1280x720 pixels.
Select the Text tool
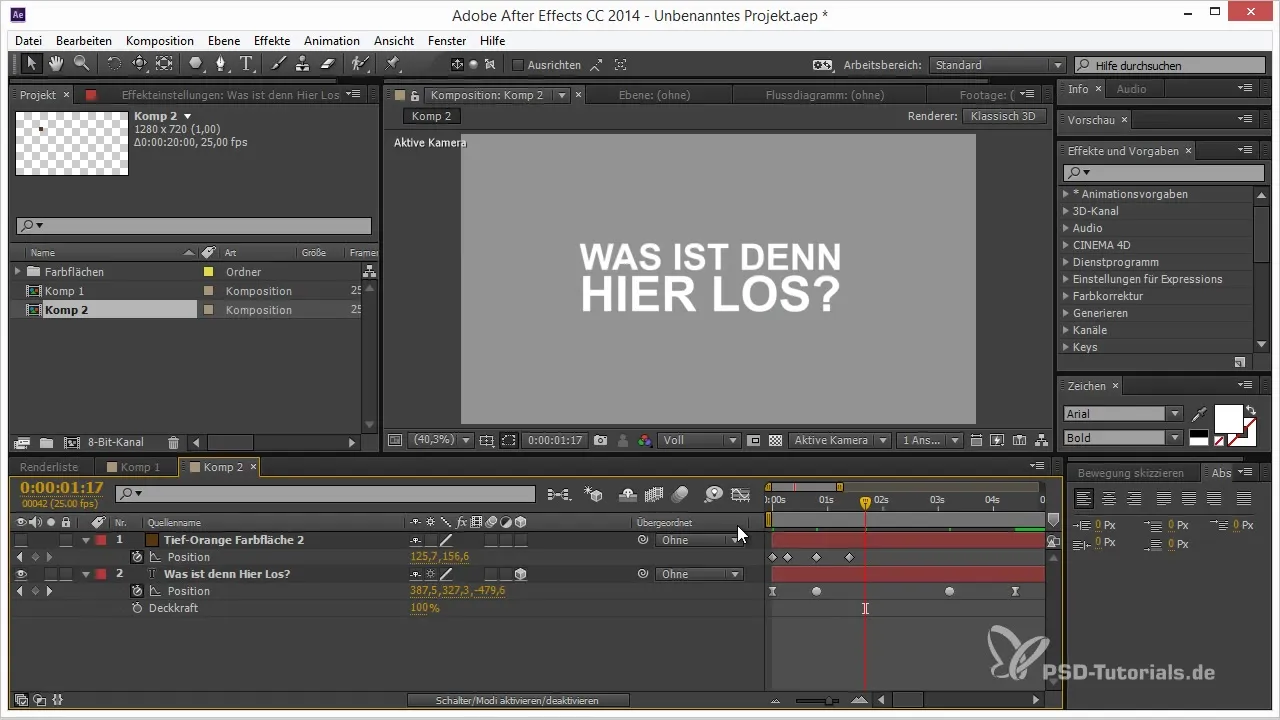246,64
